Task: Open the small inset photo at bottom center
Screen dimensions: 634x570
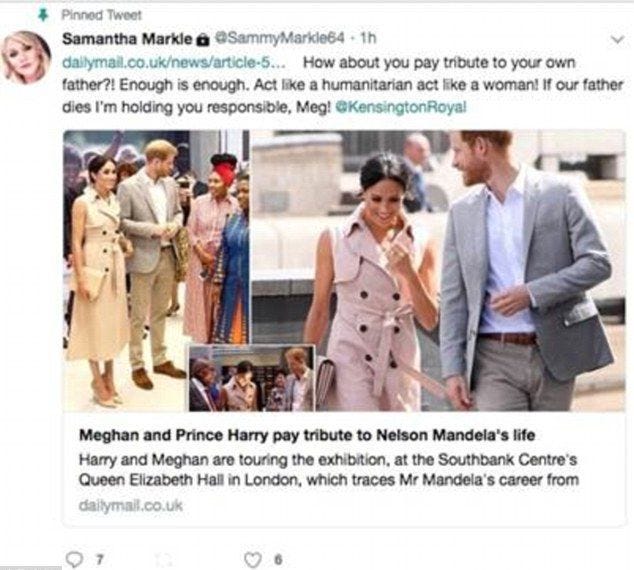Action: 252,378
